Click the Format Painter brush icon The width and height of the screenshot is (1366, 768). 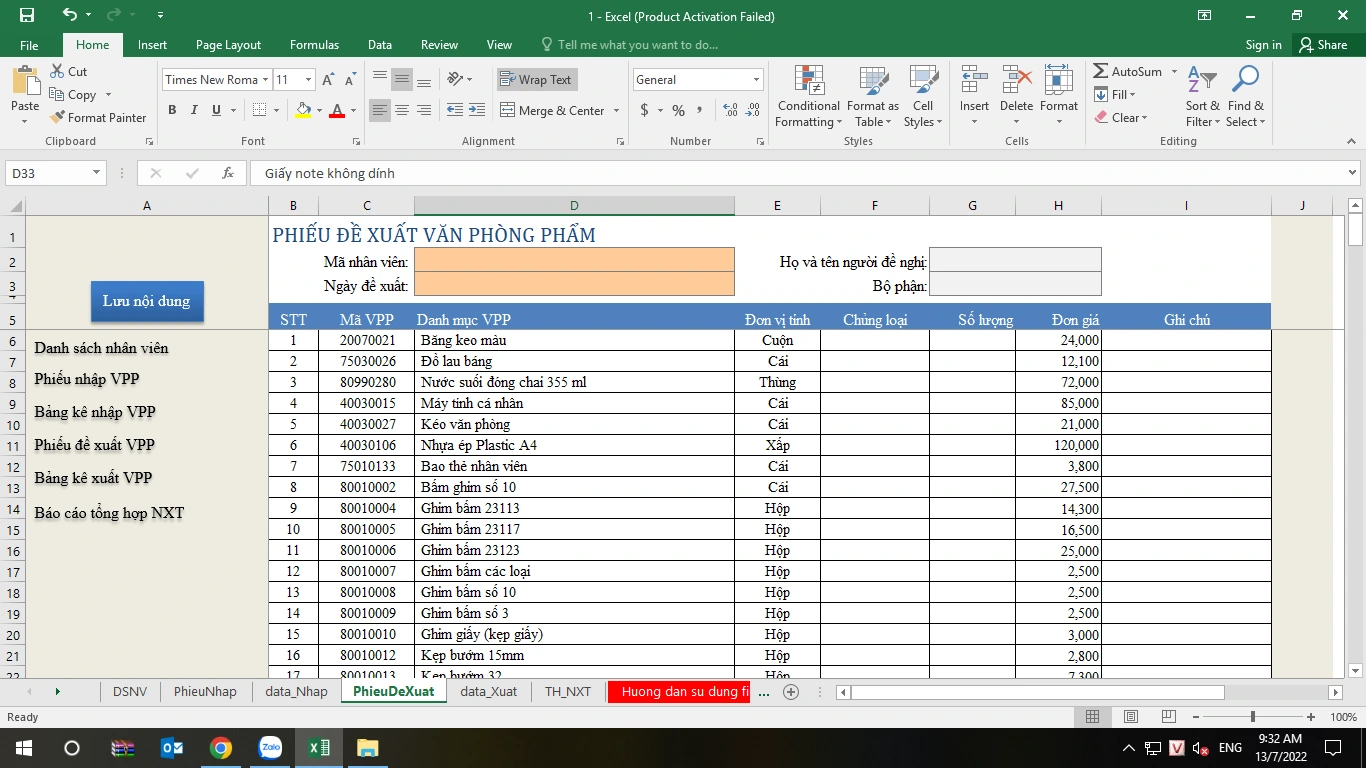(57, 117)
